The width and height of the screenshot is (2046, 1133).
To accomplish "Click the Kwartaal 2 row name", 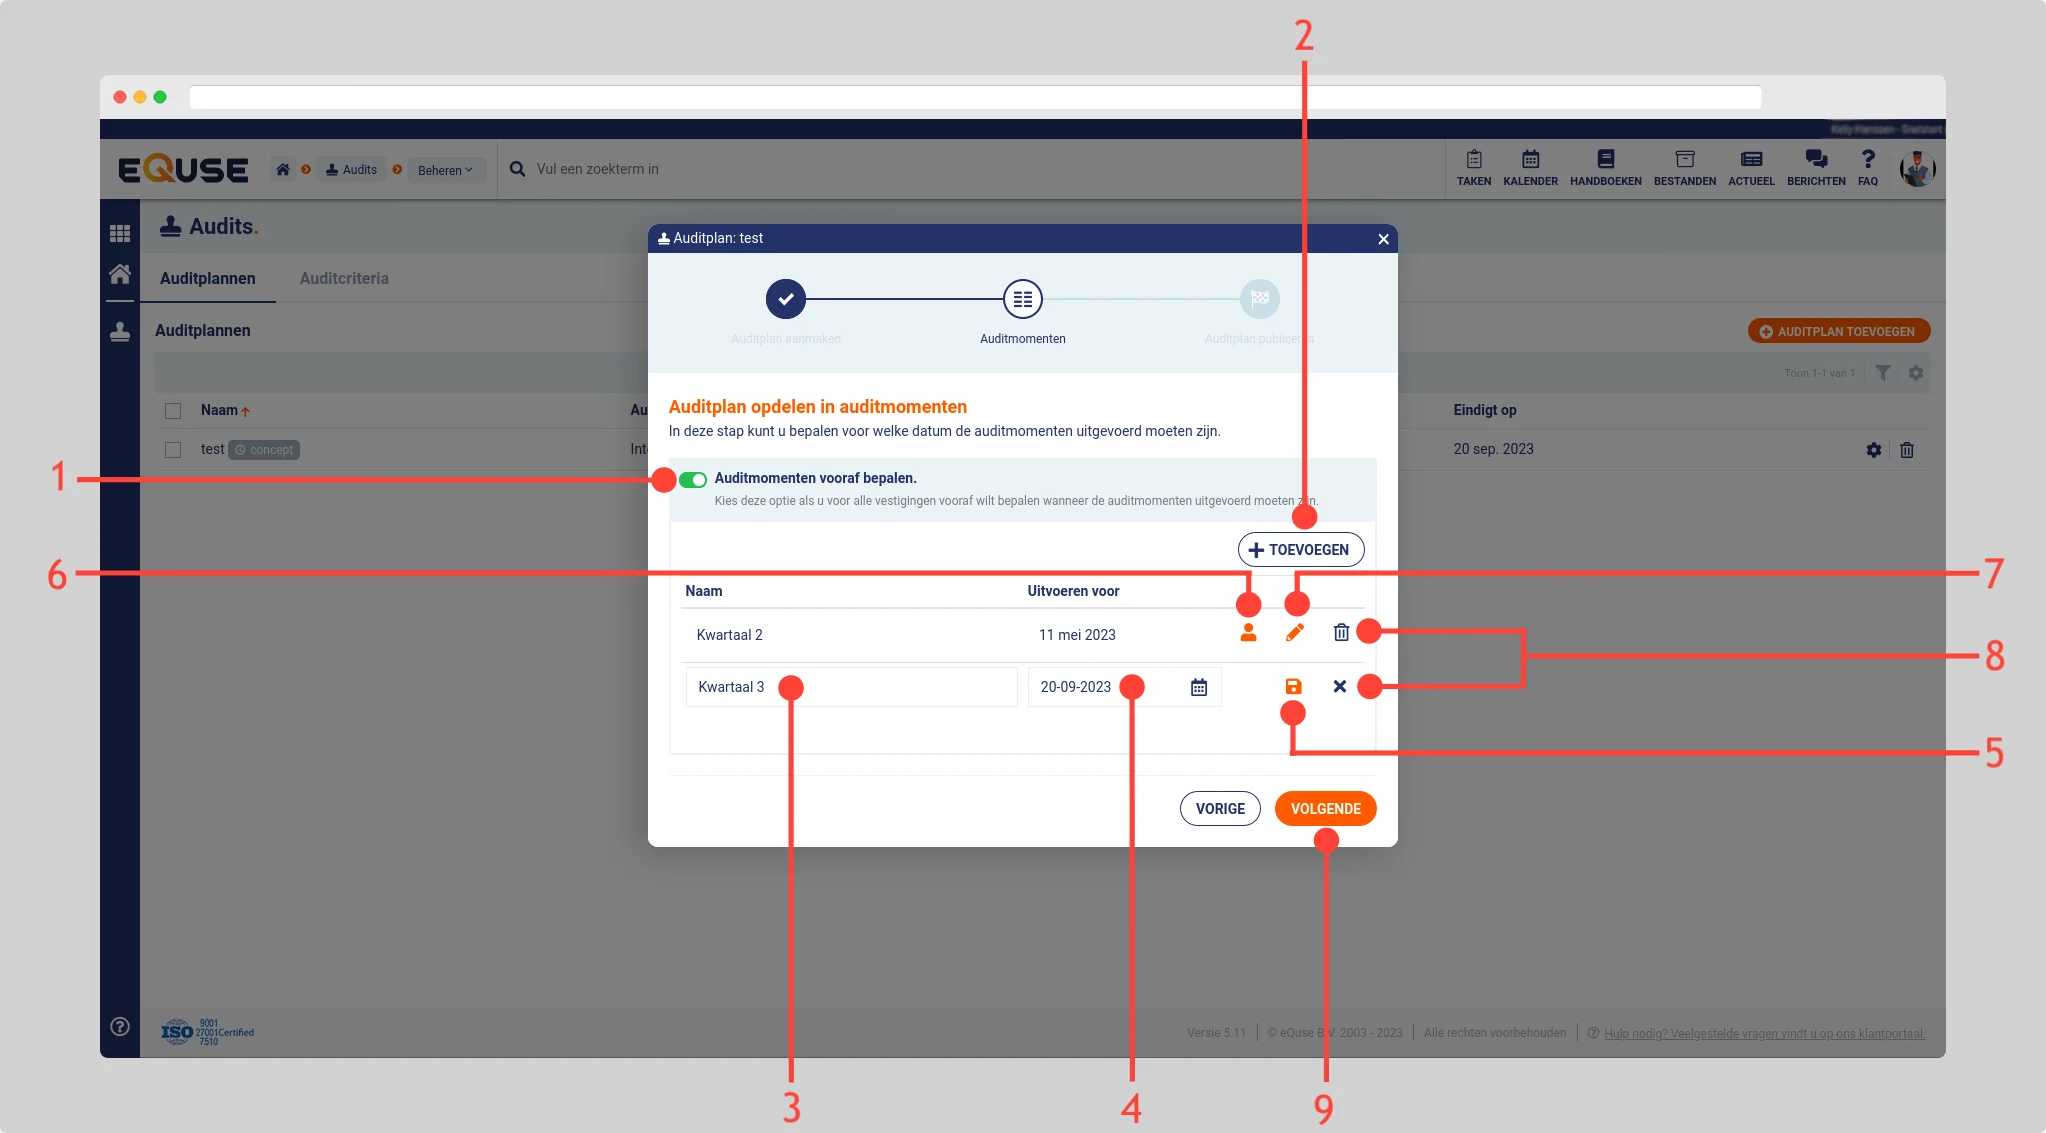I will (x=729, y=635).
